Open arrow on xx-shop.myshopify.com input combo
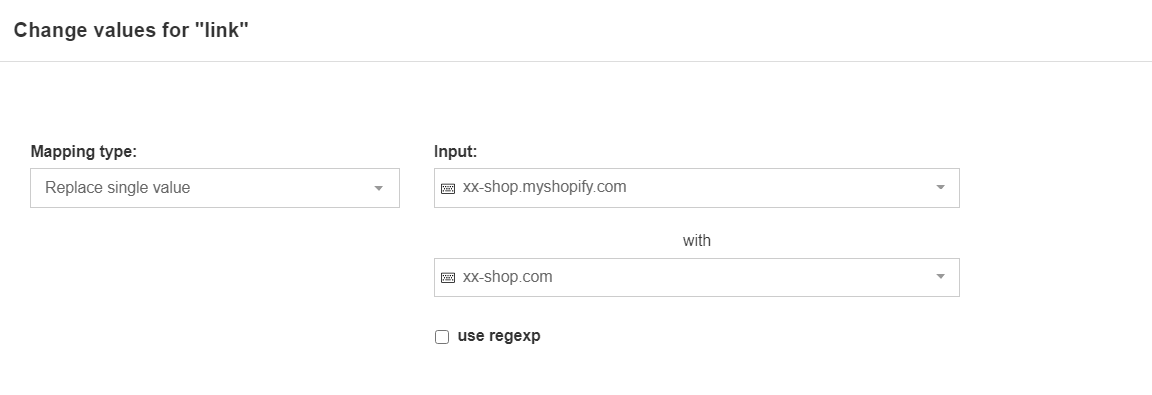 (x=940, y=188)
